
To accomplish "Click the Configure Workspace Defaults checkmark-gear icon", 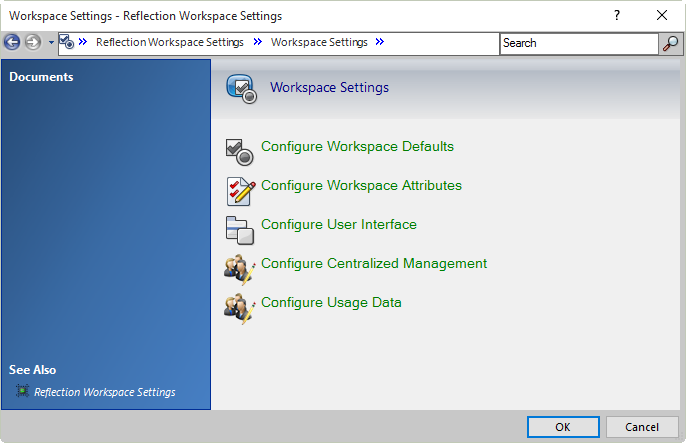I will pyautogui.click(x=239, y=150).
